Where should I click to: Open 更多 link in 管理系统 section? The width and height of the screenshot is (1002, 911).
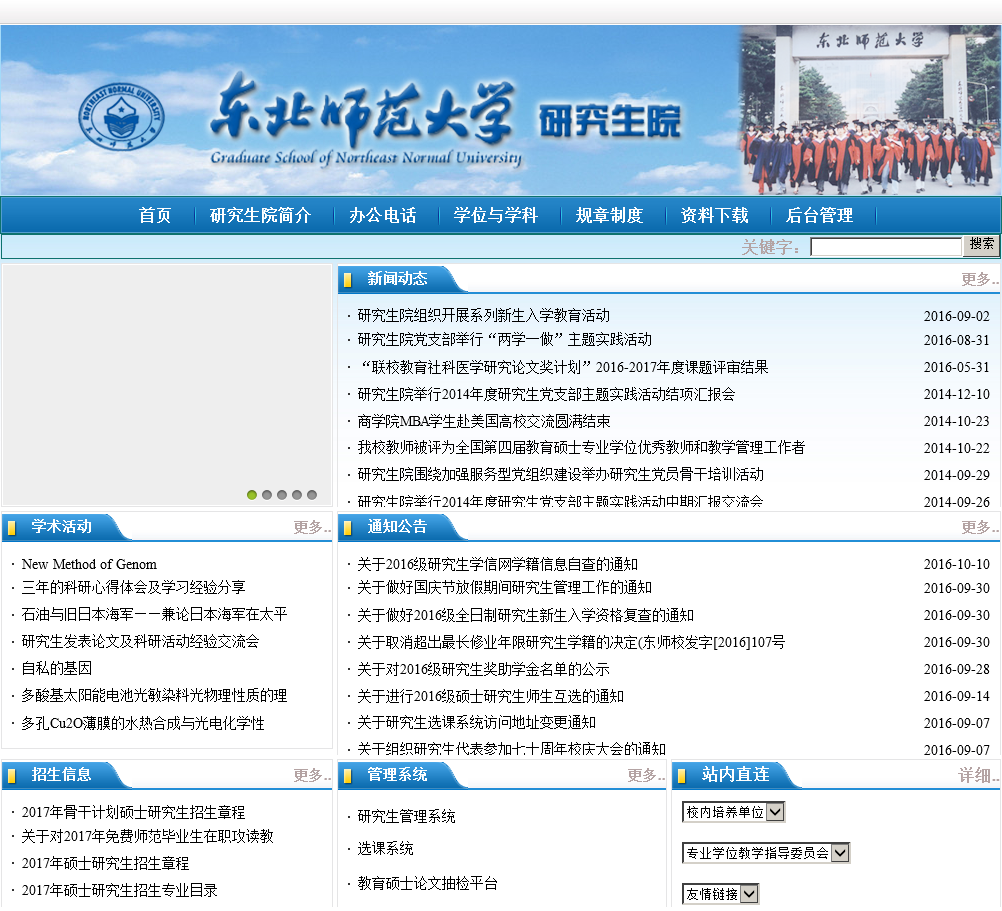(645, 775)
